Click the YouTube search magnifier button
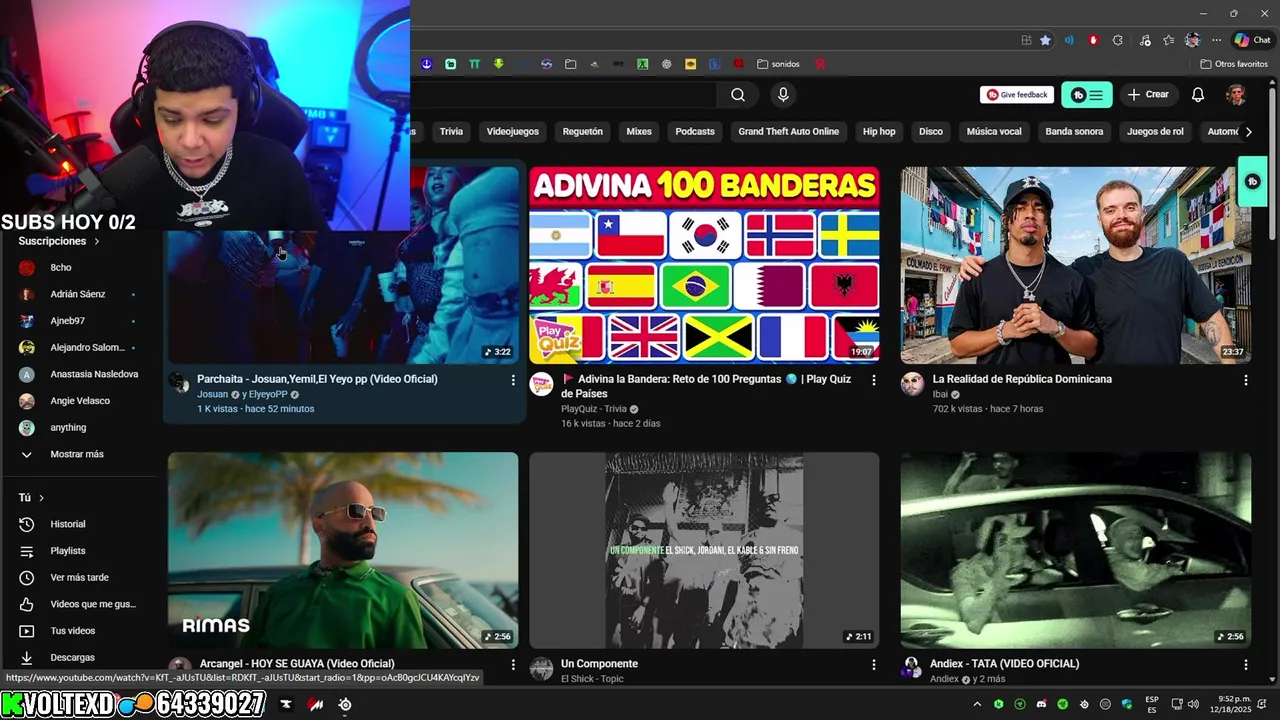Screen dimensions: 1280x720 coord(738,95)
